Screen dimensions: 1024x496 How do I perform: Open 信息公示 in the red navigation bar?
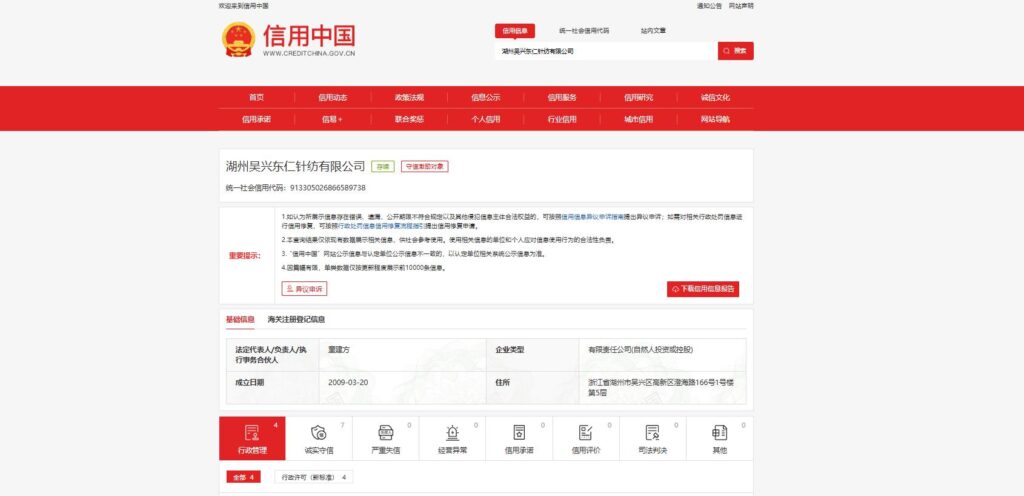click(486, 97)
